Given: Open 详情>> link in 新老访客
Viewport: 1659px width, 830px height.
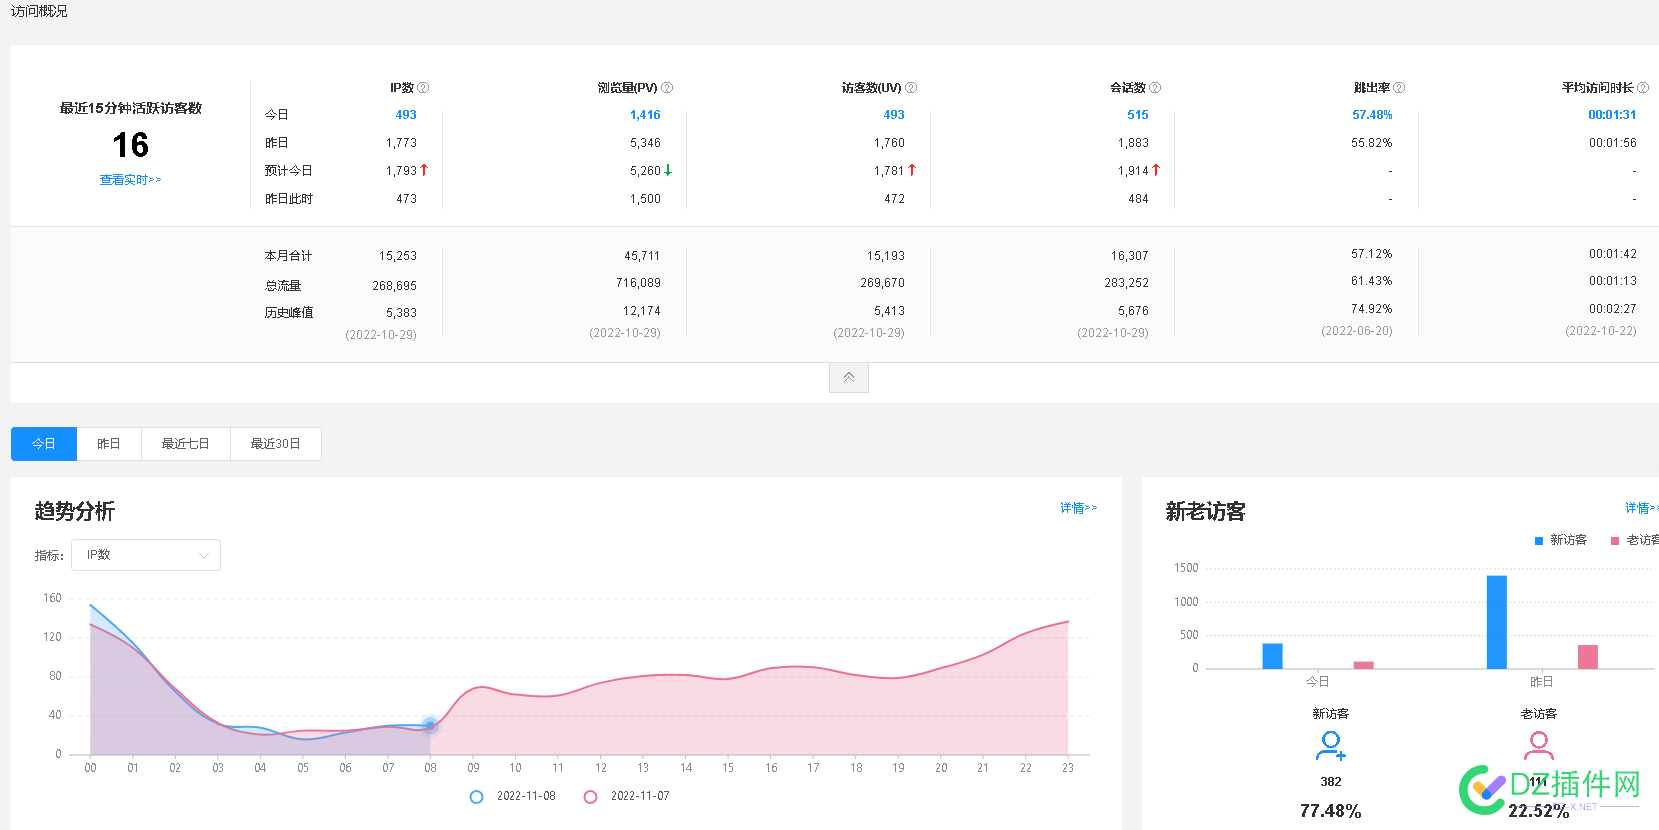Looking at the screenshot, I should [x=1642, y=508].
